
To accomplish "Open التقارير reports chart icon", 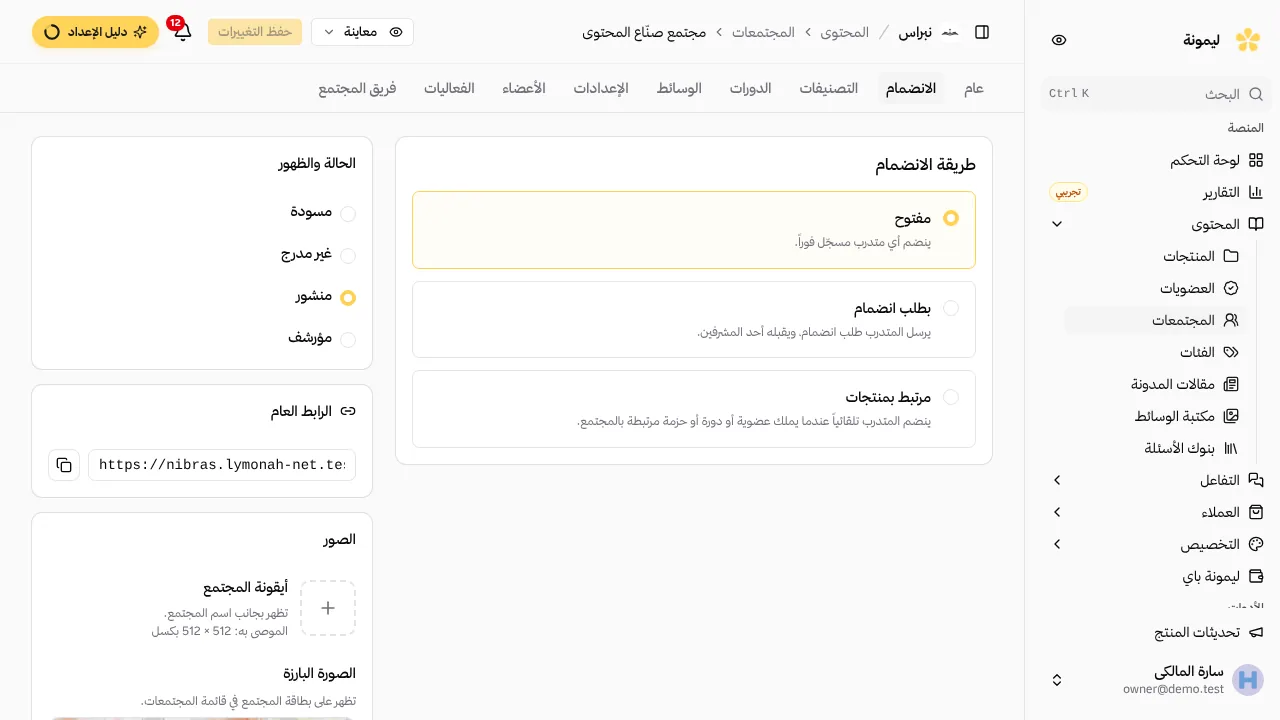I will pos(1257,192).
